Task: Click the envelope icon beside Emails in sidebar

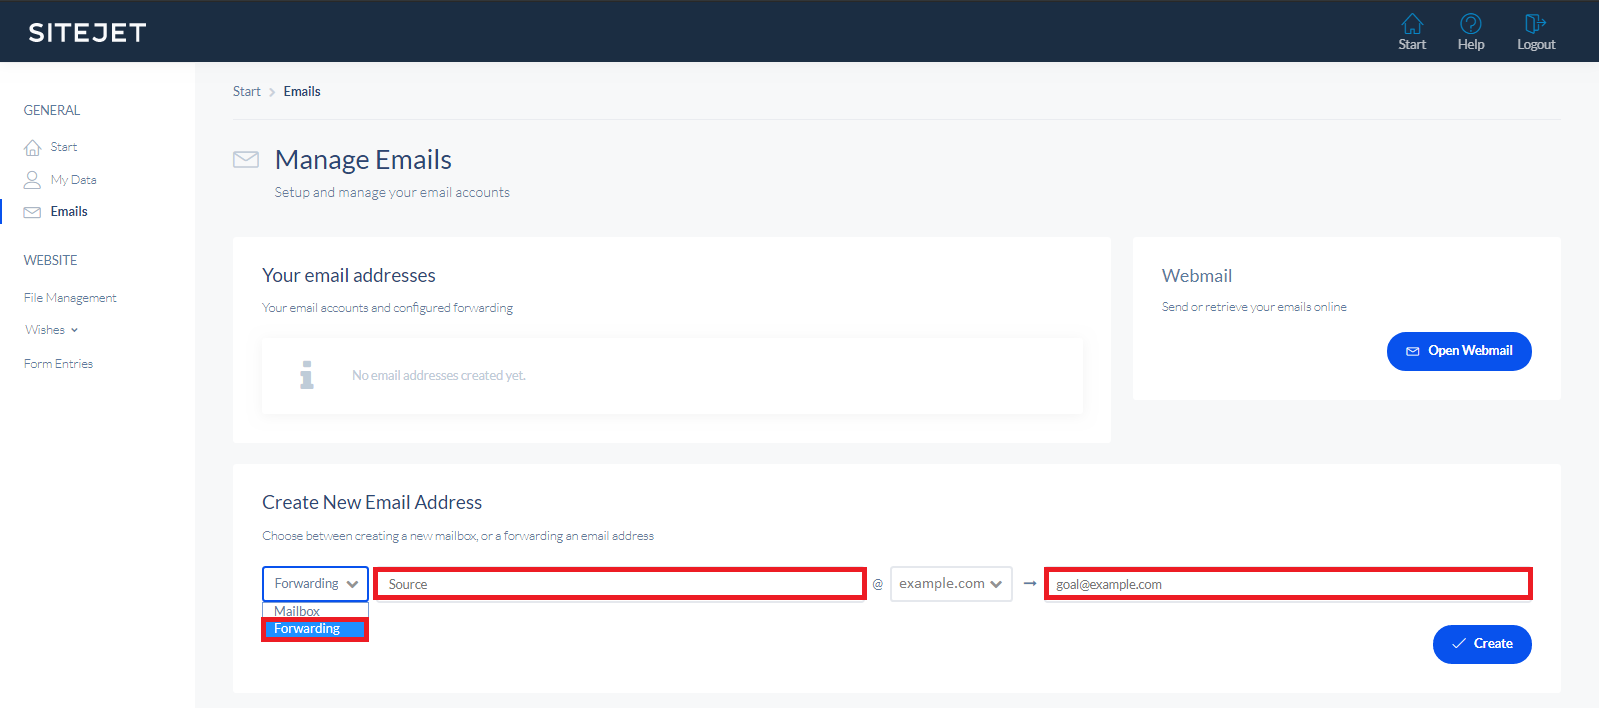Action: click(33, 212)
